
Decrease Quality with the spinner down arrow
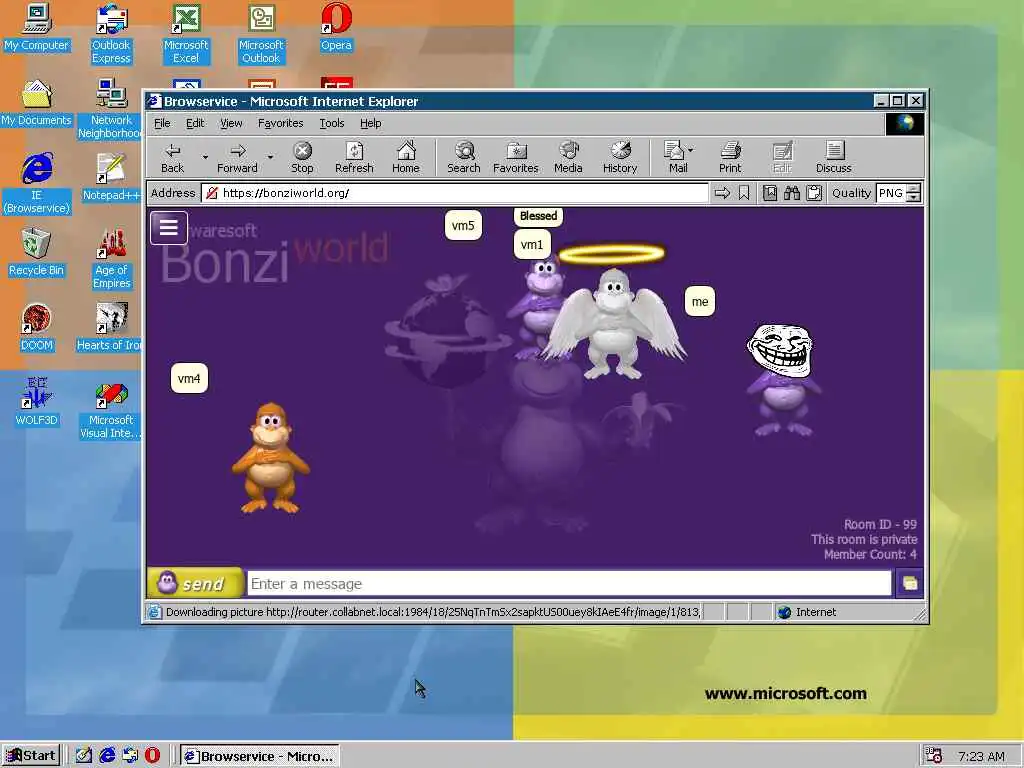(914, 197)
